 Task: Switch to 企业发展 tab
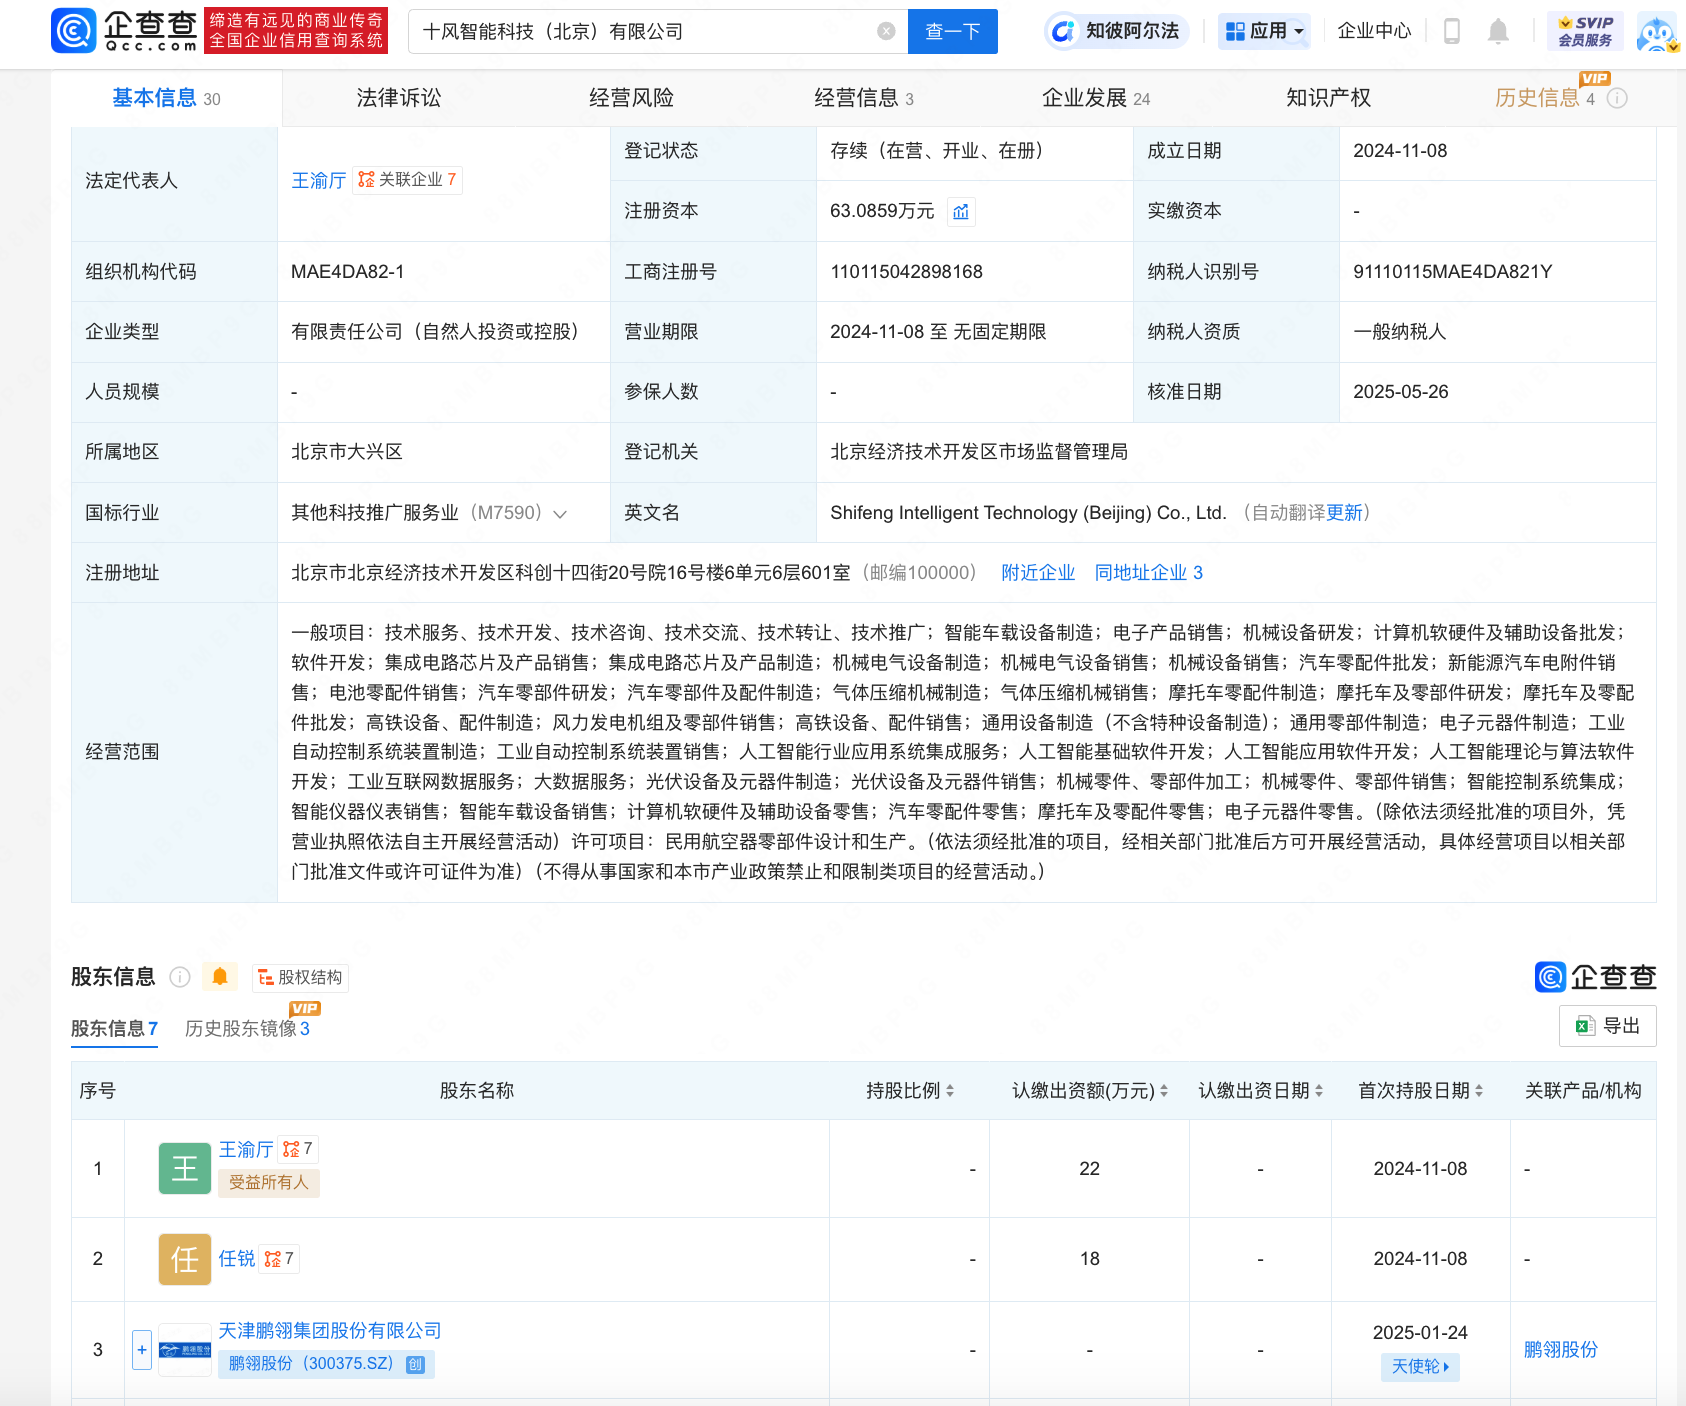[x=1096, y=98]
